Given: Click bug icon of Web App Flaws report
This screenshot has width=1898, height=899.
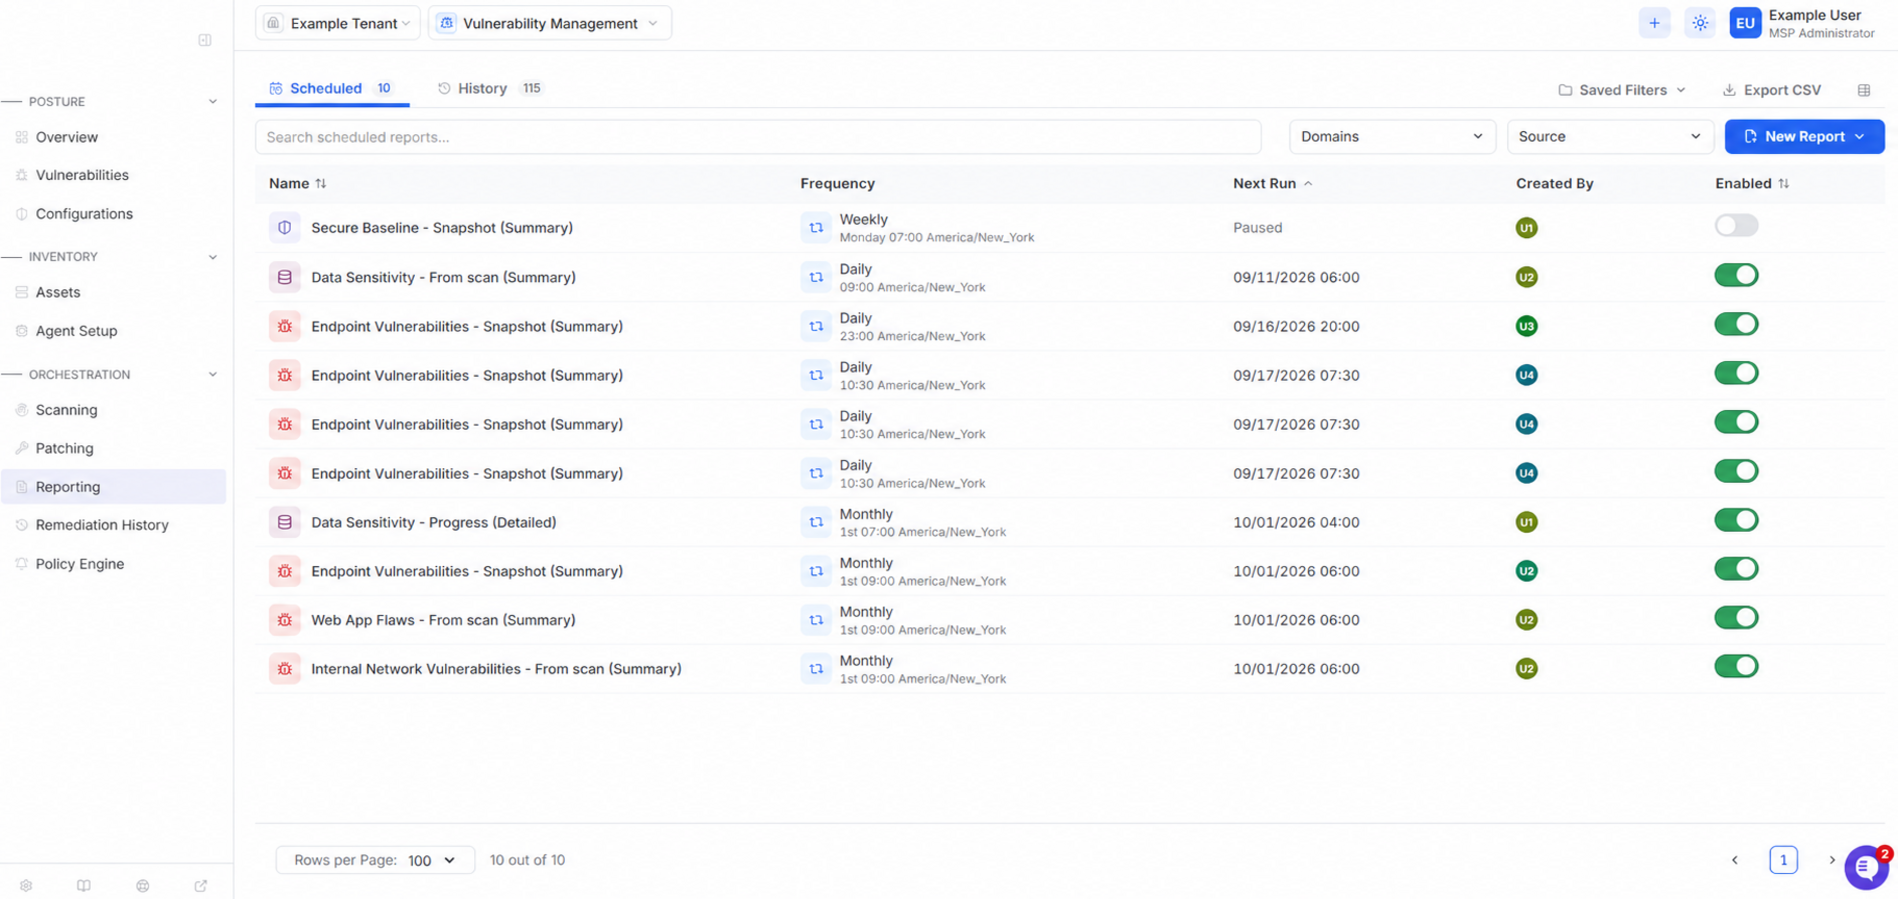Looking at the screenshot, I should tap(285, 620).
